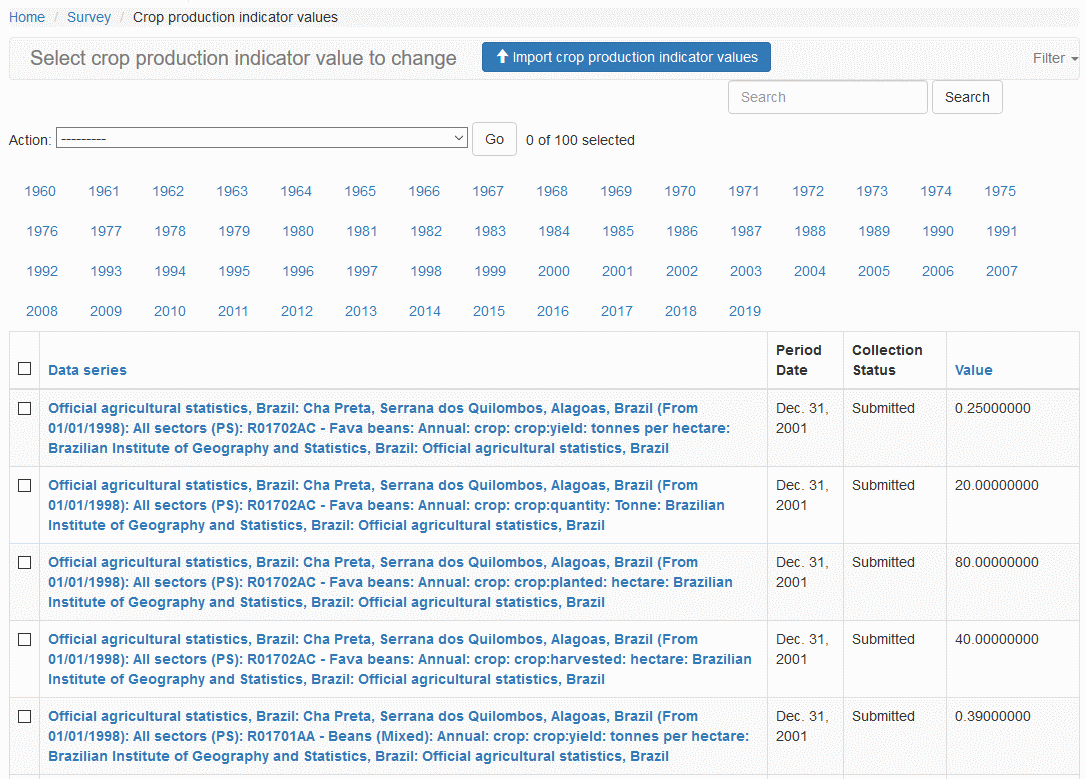This screenshot has width=1086, height=779.
Task: Open the Filter dropdown
Action: 1054,58
